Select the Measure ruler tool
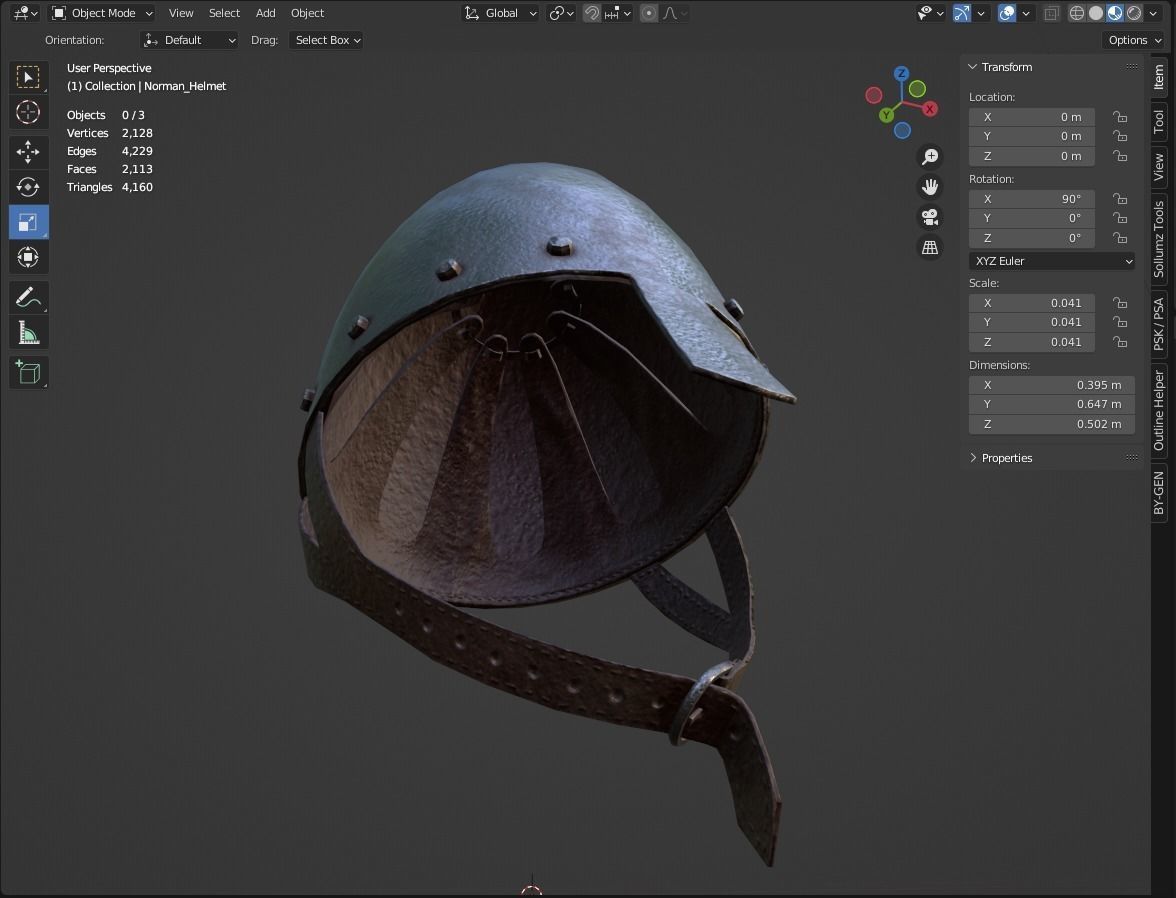This screenshot has width=1176, height=898. pyautogui.click(x=28, y=332)
